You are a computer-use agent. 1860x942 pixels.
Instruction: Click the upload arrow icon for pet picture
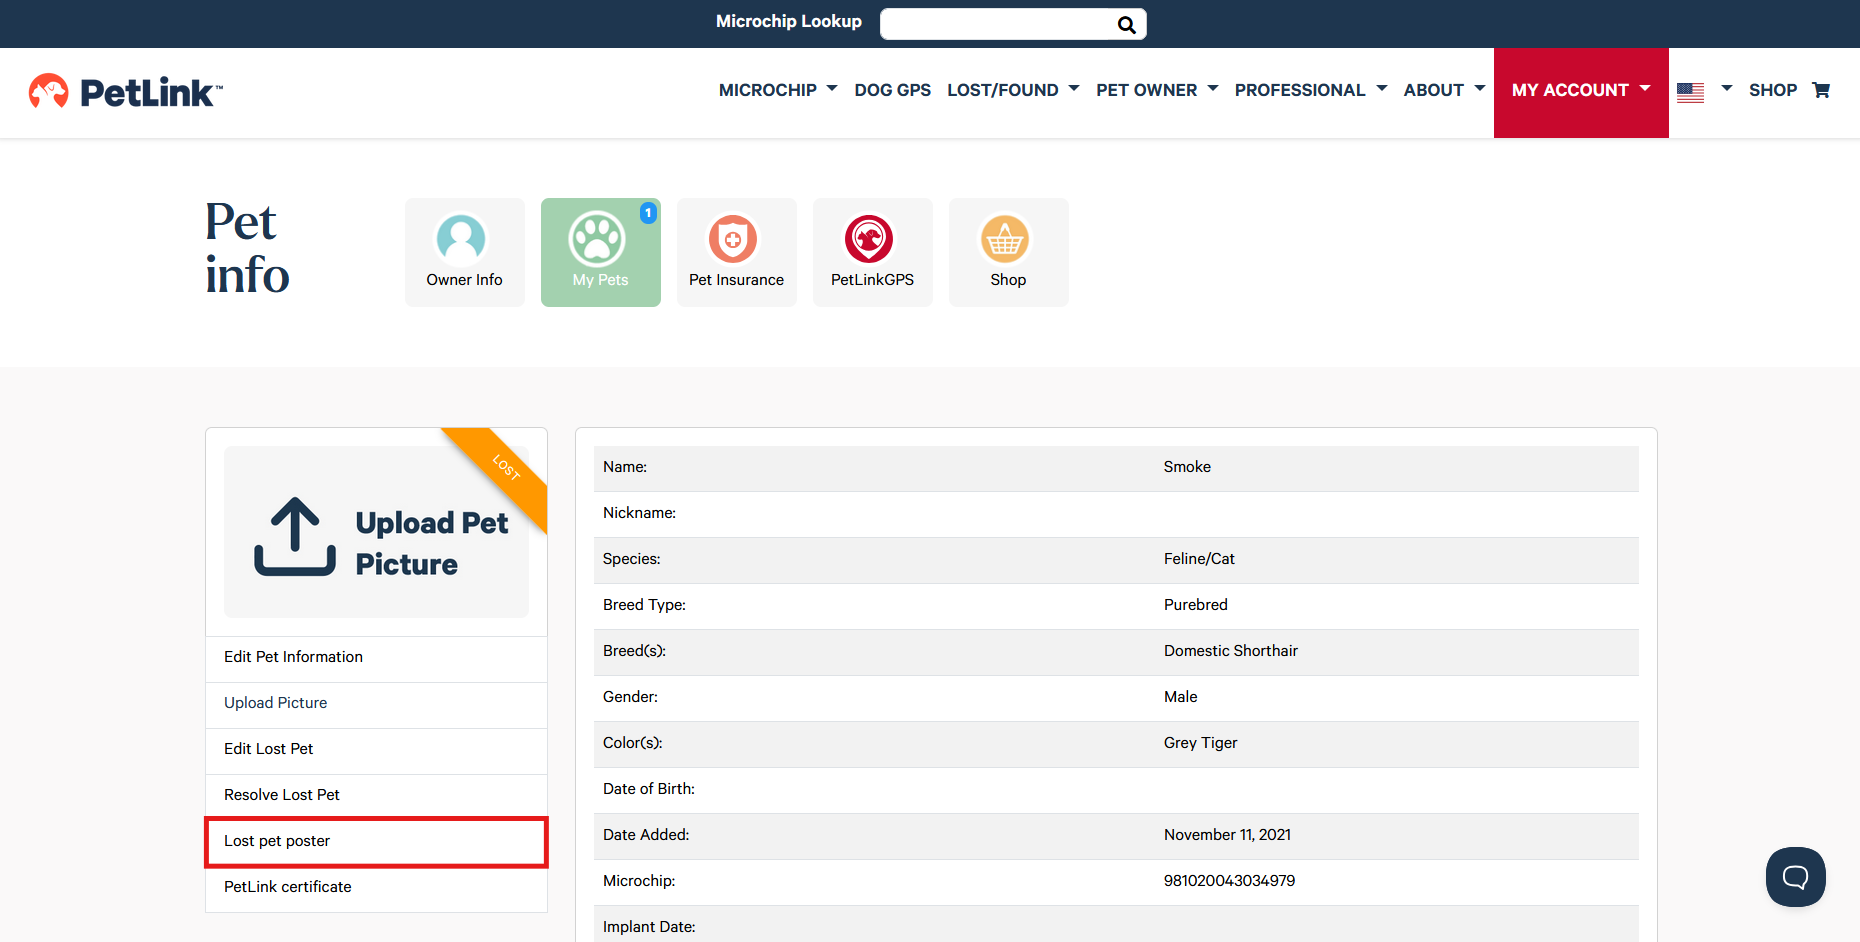click(295, 536)
